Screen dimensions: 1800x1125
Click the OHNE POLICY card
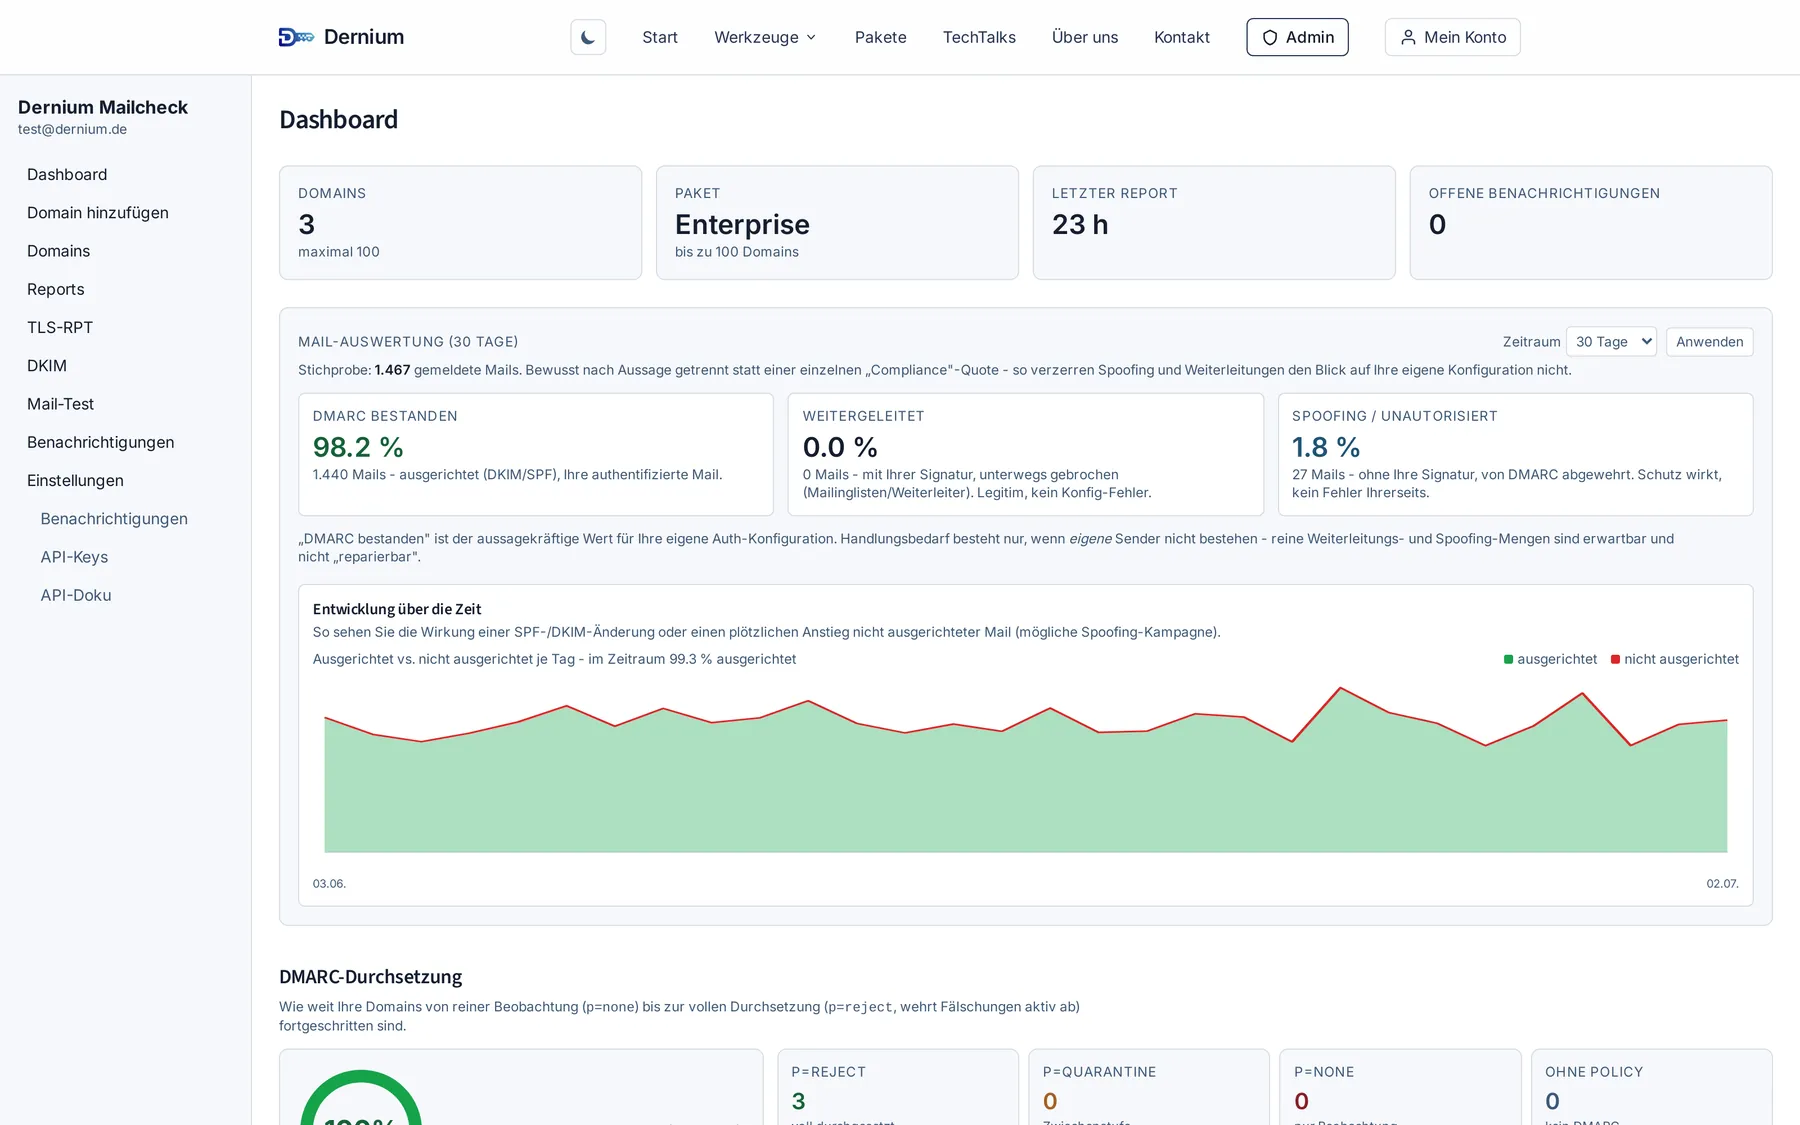click(x=1652, y=1087)
